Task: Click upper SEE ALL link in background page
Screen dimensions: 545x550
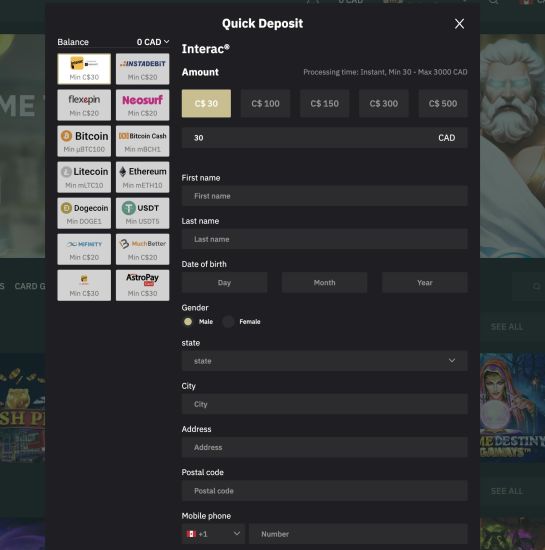Action: [x=507, y=327]
